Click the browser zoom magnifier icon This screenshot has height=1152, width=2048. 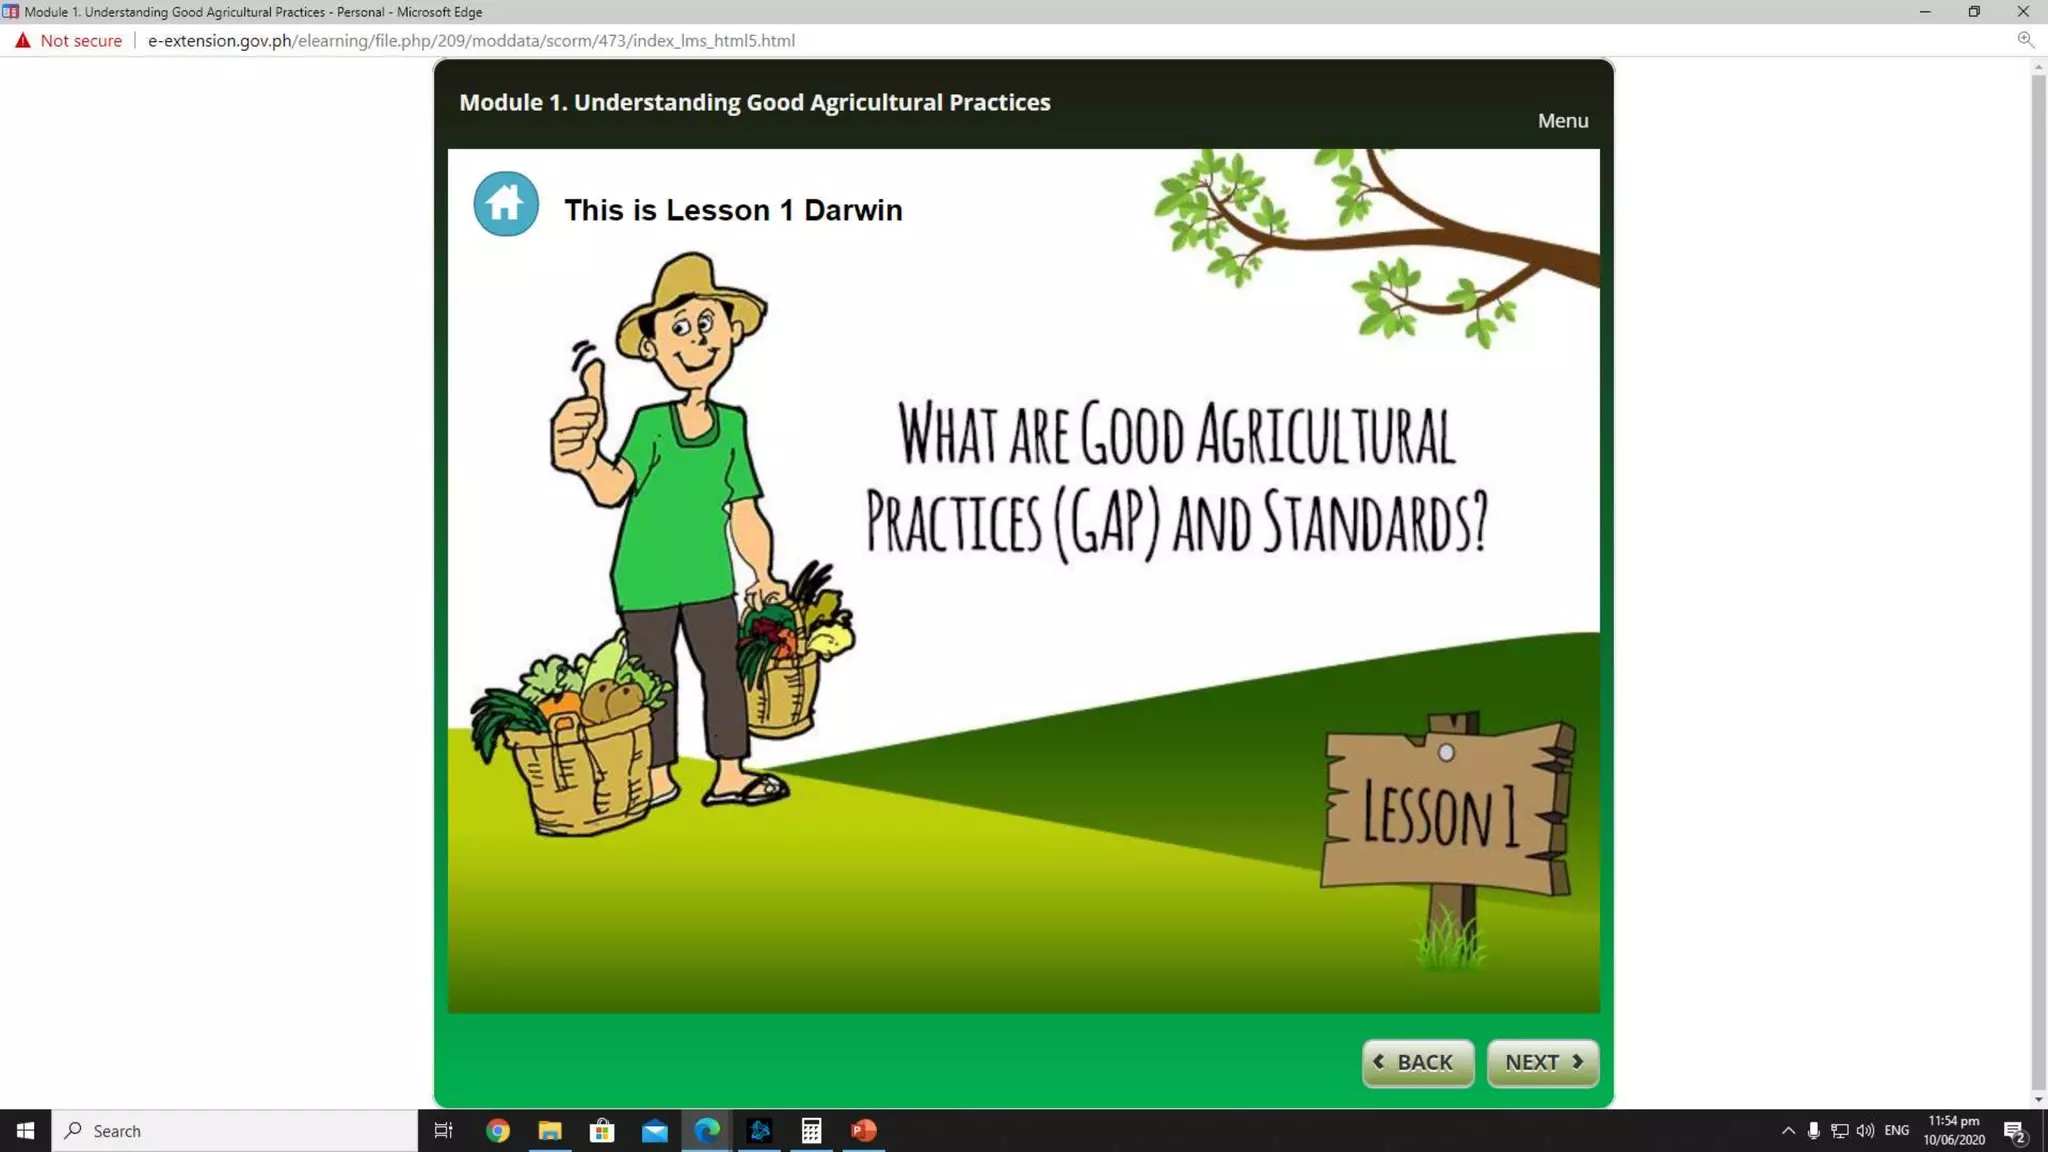(2025, 40)
